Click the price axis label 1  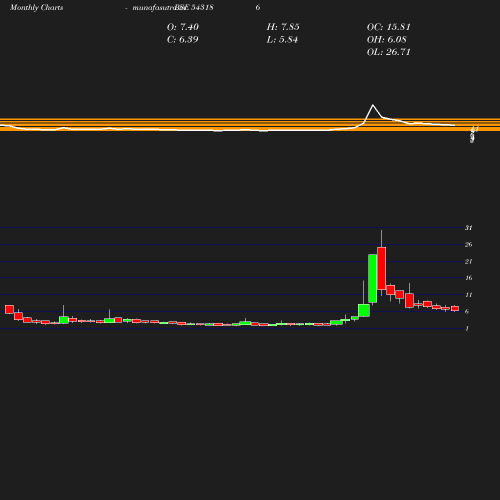click(467, 329)
